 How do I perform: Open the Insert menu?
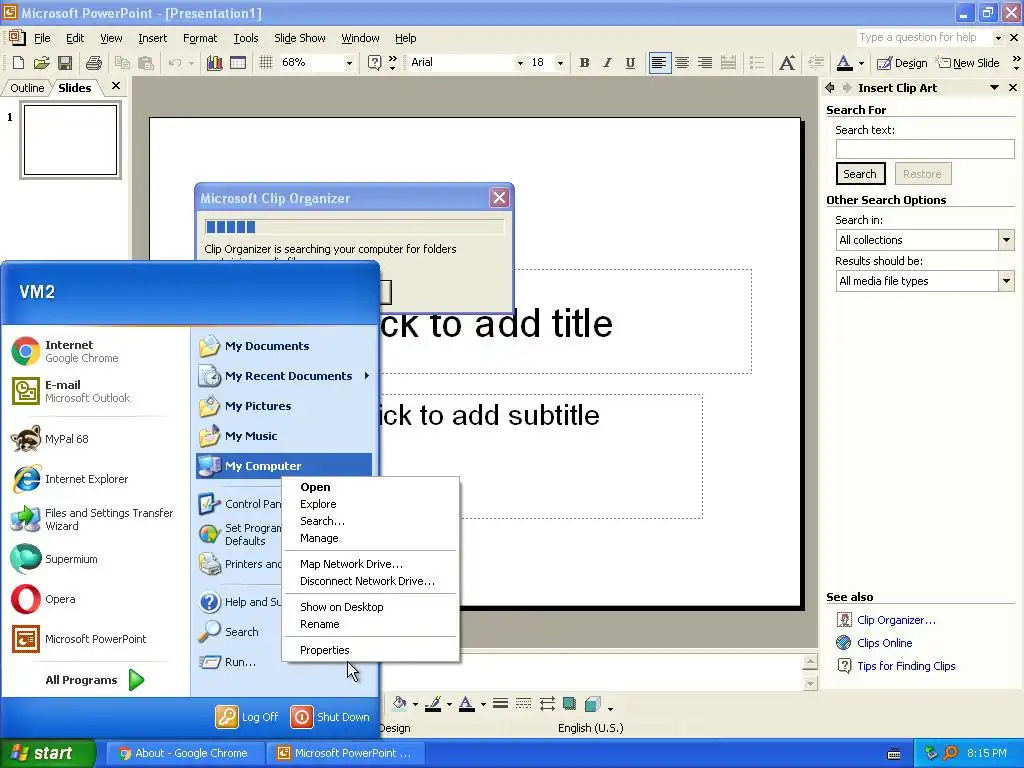152,38
